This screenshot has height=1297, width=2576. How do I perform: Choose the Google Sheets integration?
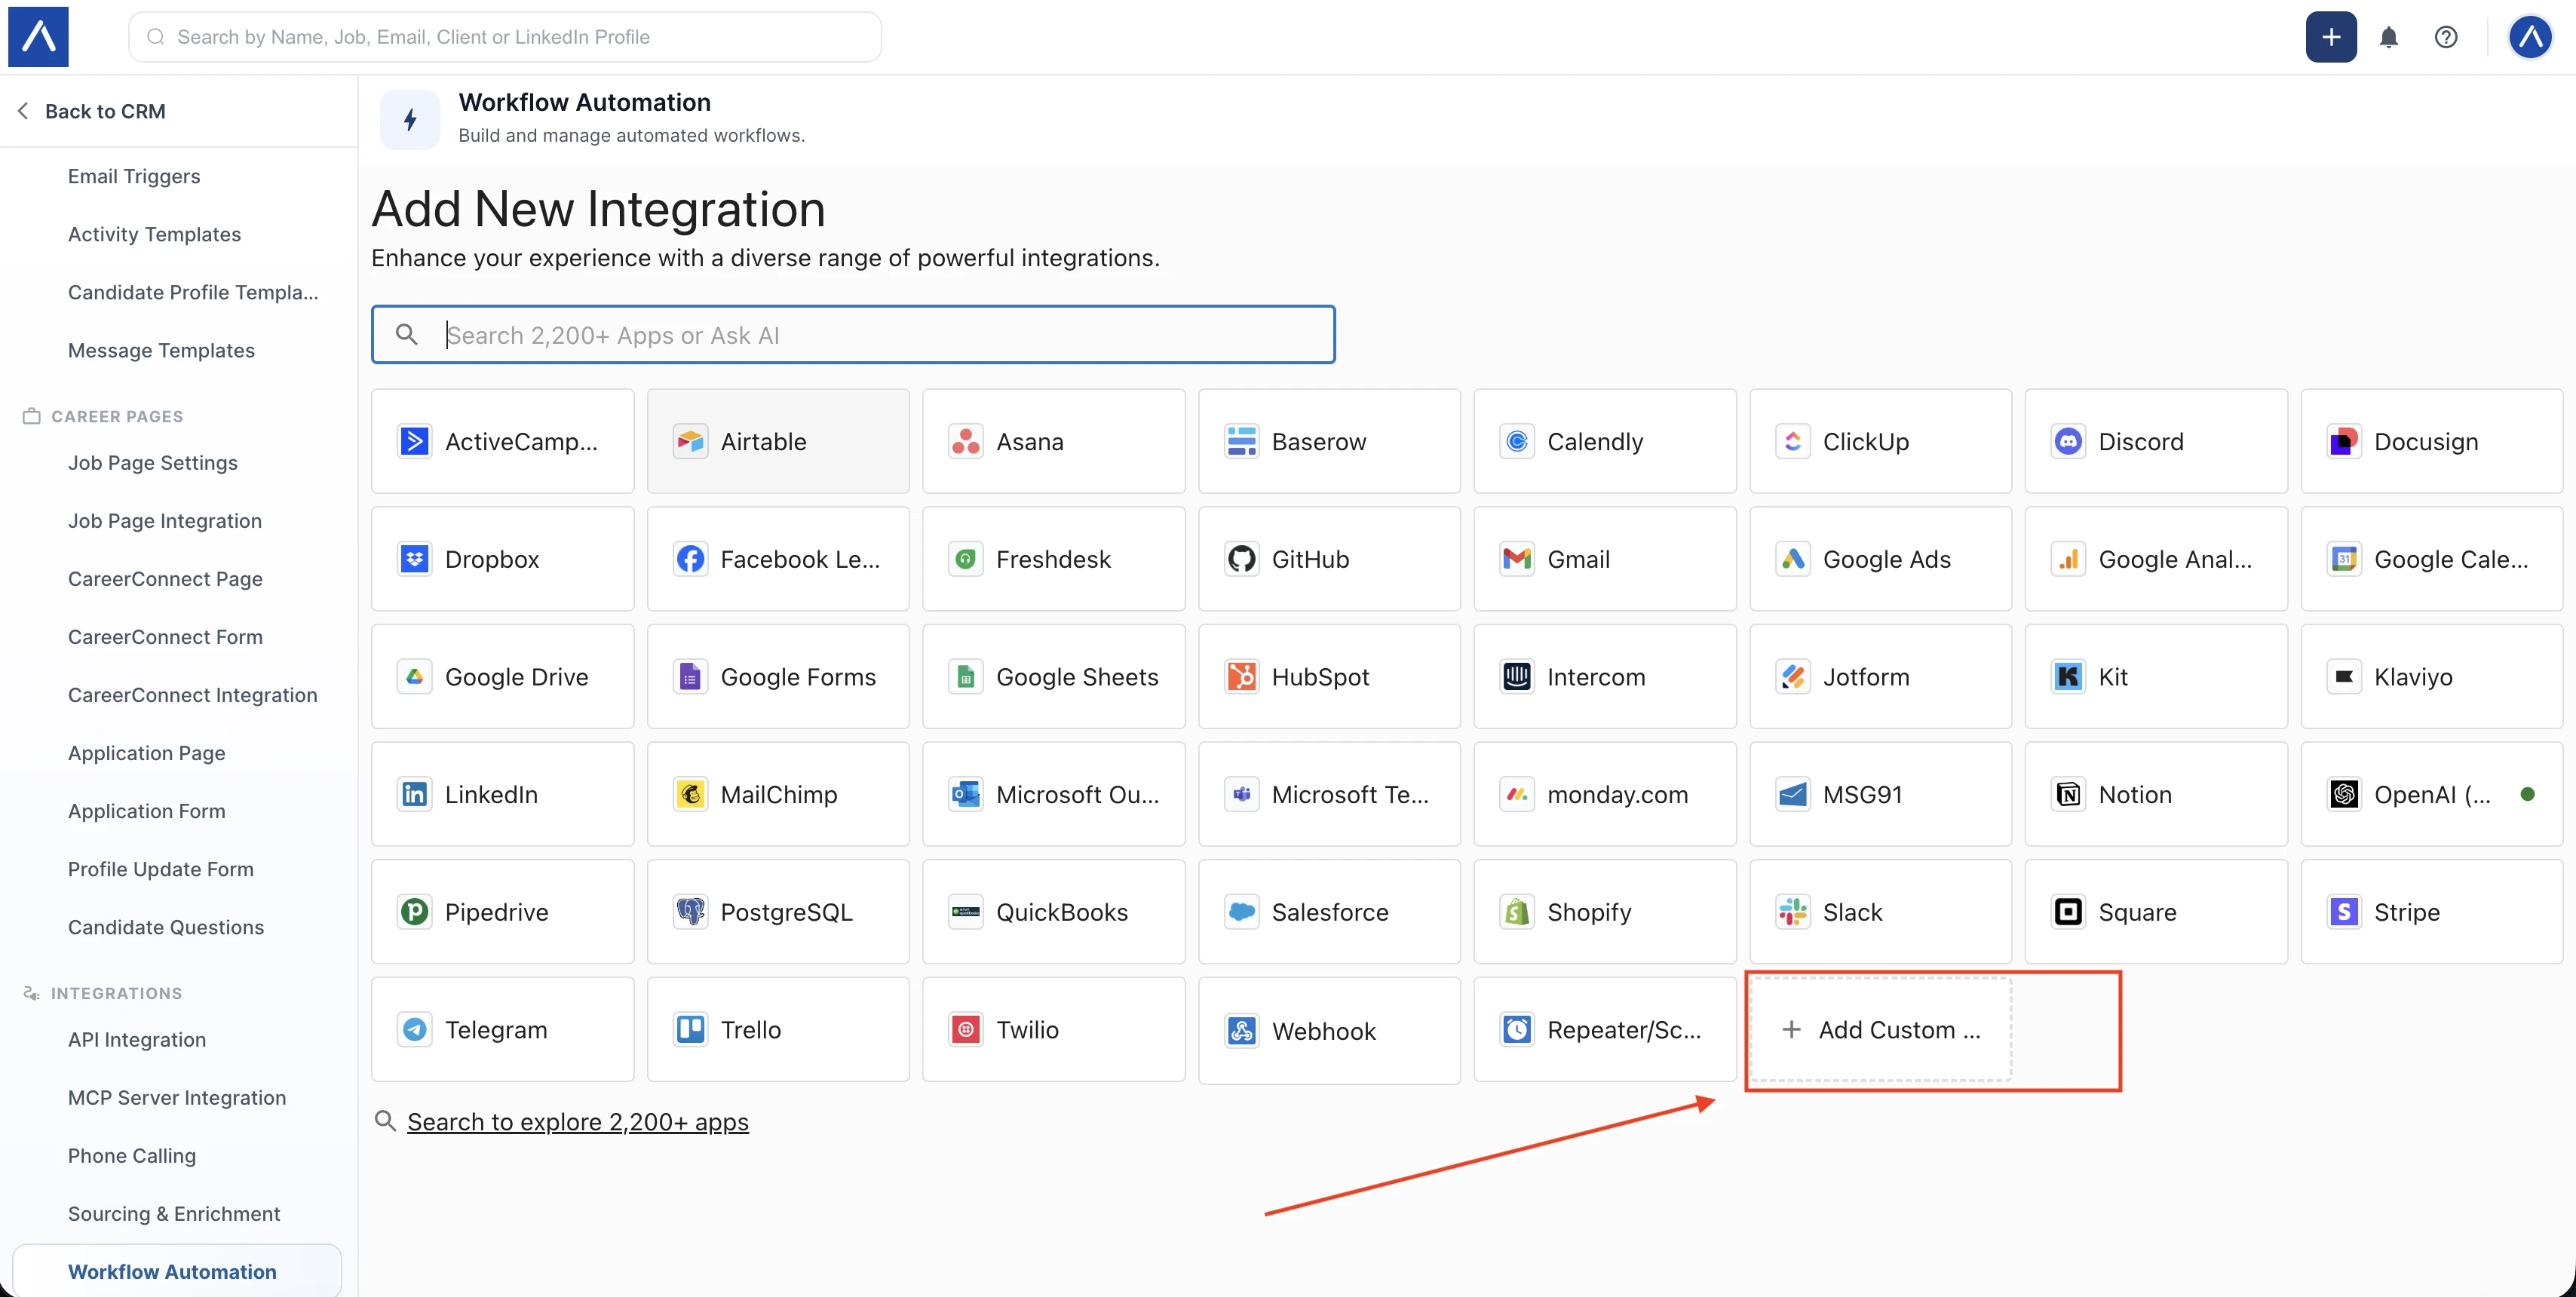pyautogui.click(x=1053, y=676)
